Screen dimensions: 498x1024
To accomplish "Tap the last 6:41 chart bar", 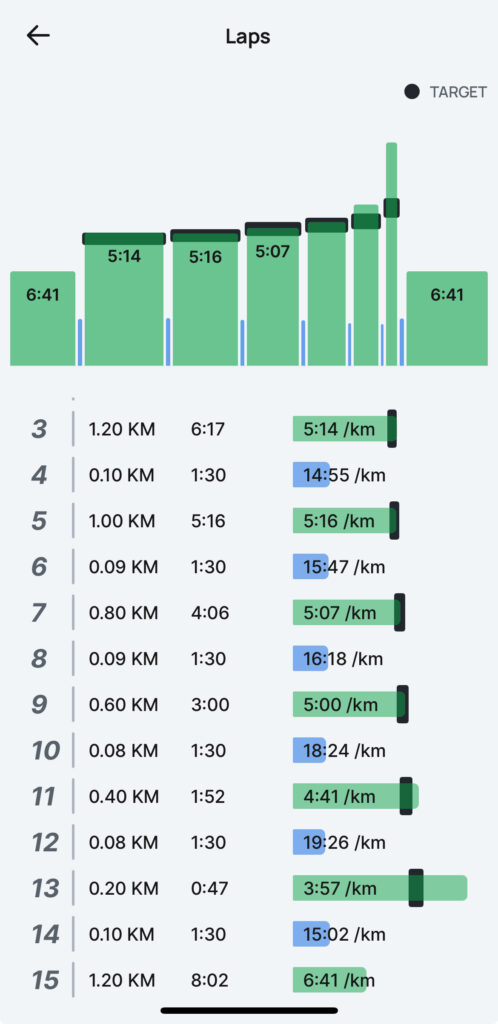I will (x=447, y=319).
